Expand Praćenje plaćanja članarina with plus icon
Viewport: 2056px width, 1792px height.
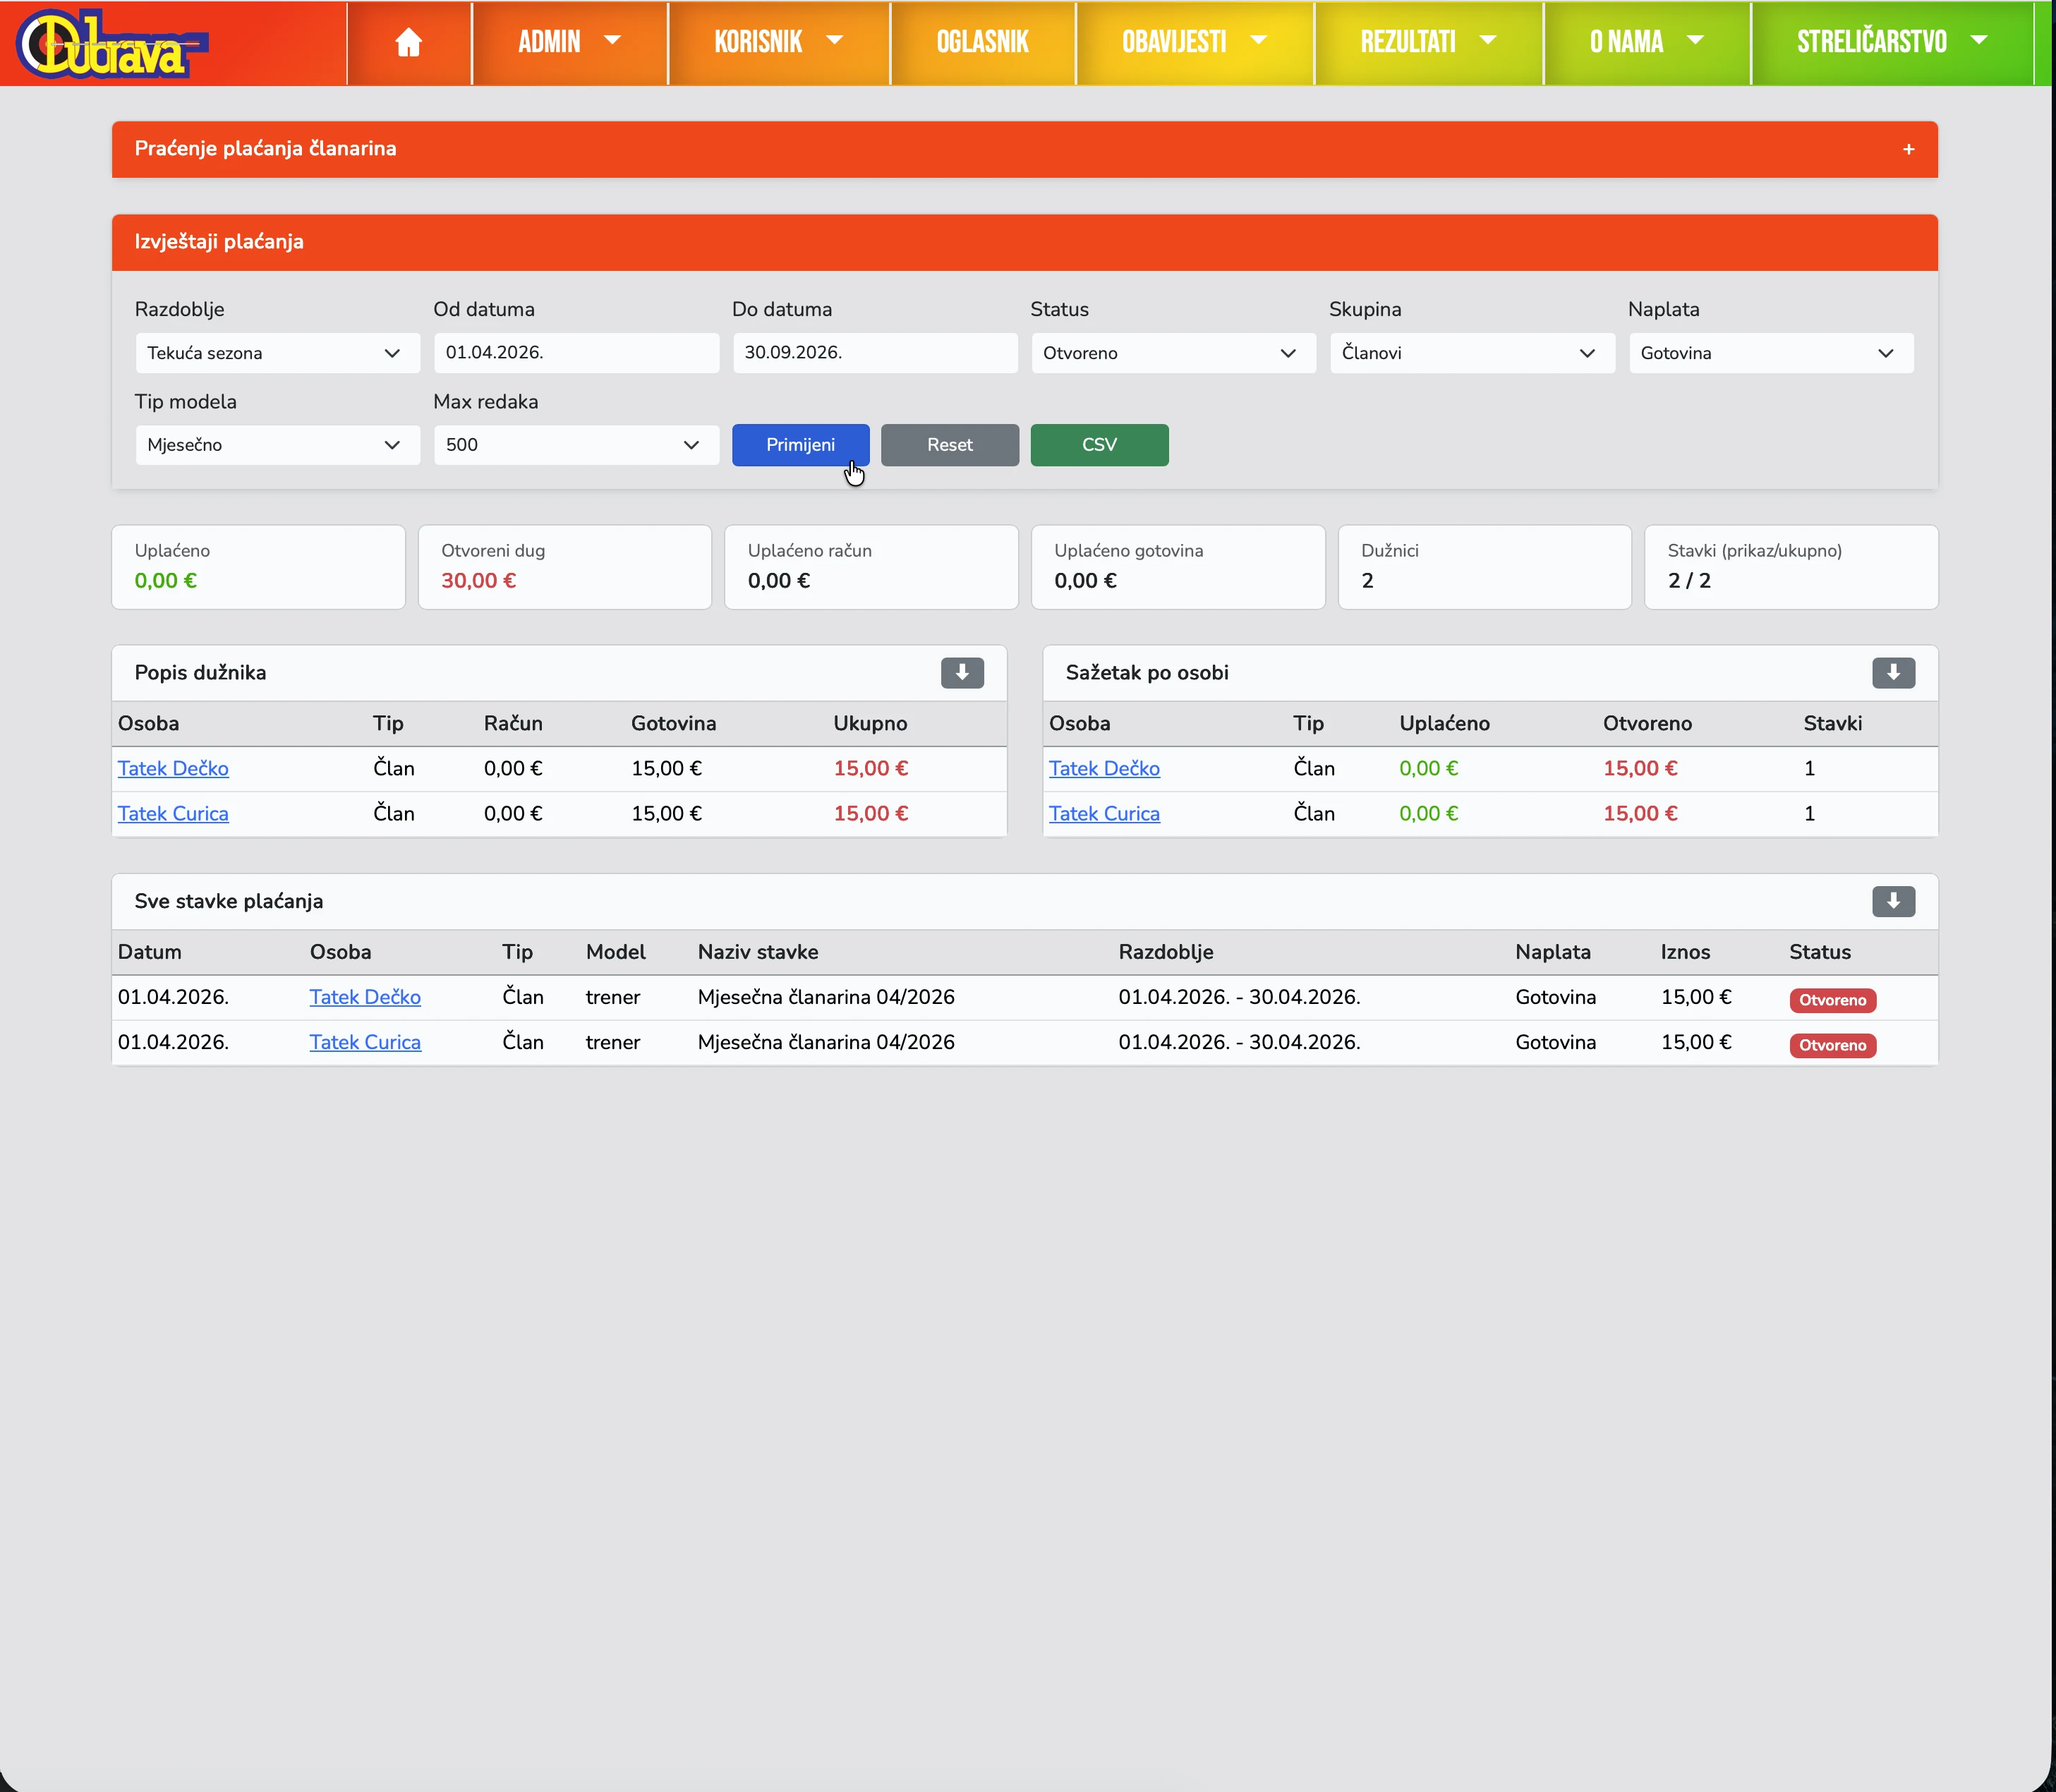click(x=1908, y=149)
